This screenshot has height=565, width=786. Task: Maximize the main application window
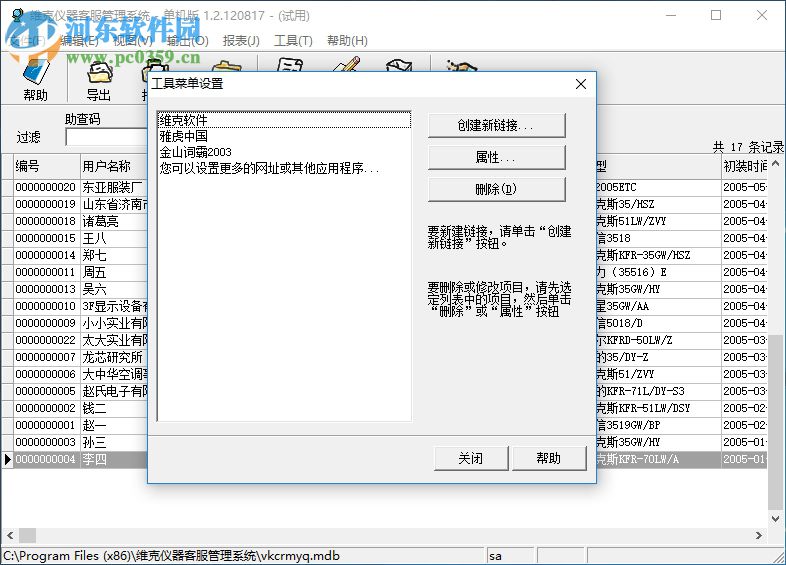tap(716, 15)
